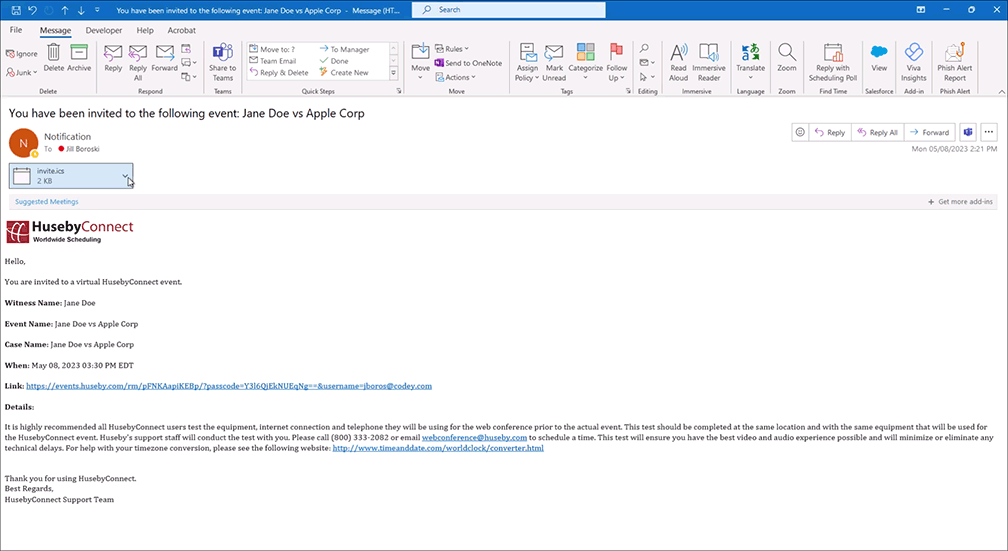Click Forward in message header
This screenshot has width=1008, height=551.
pyautogui.click(x=930, y=132)
